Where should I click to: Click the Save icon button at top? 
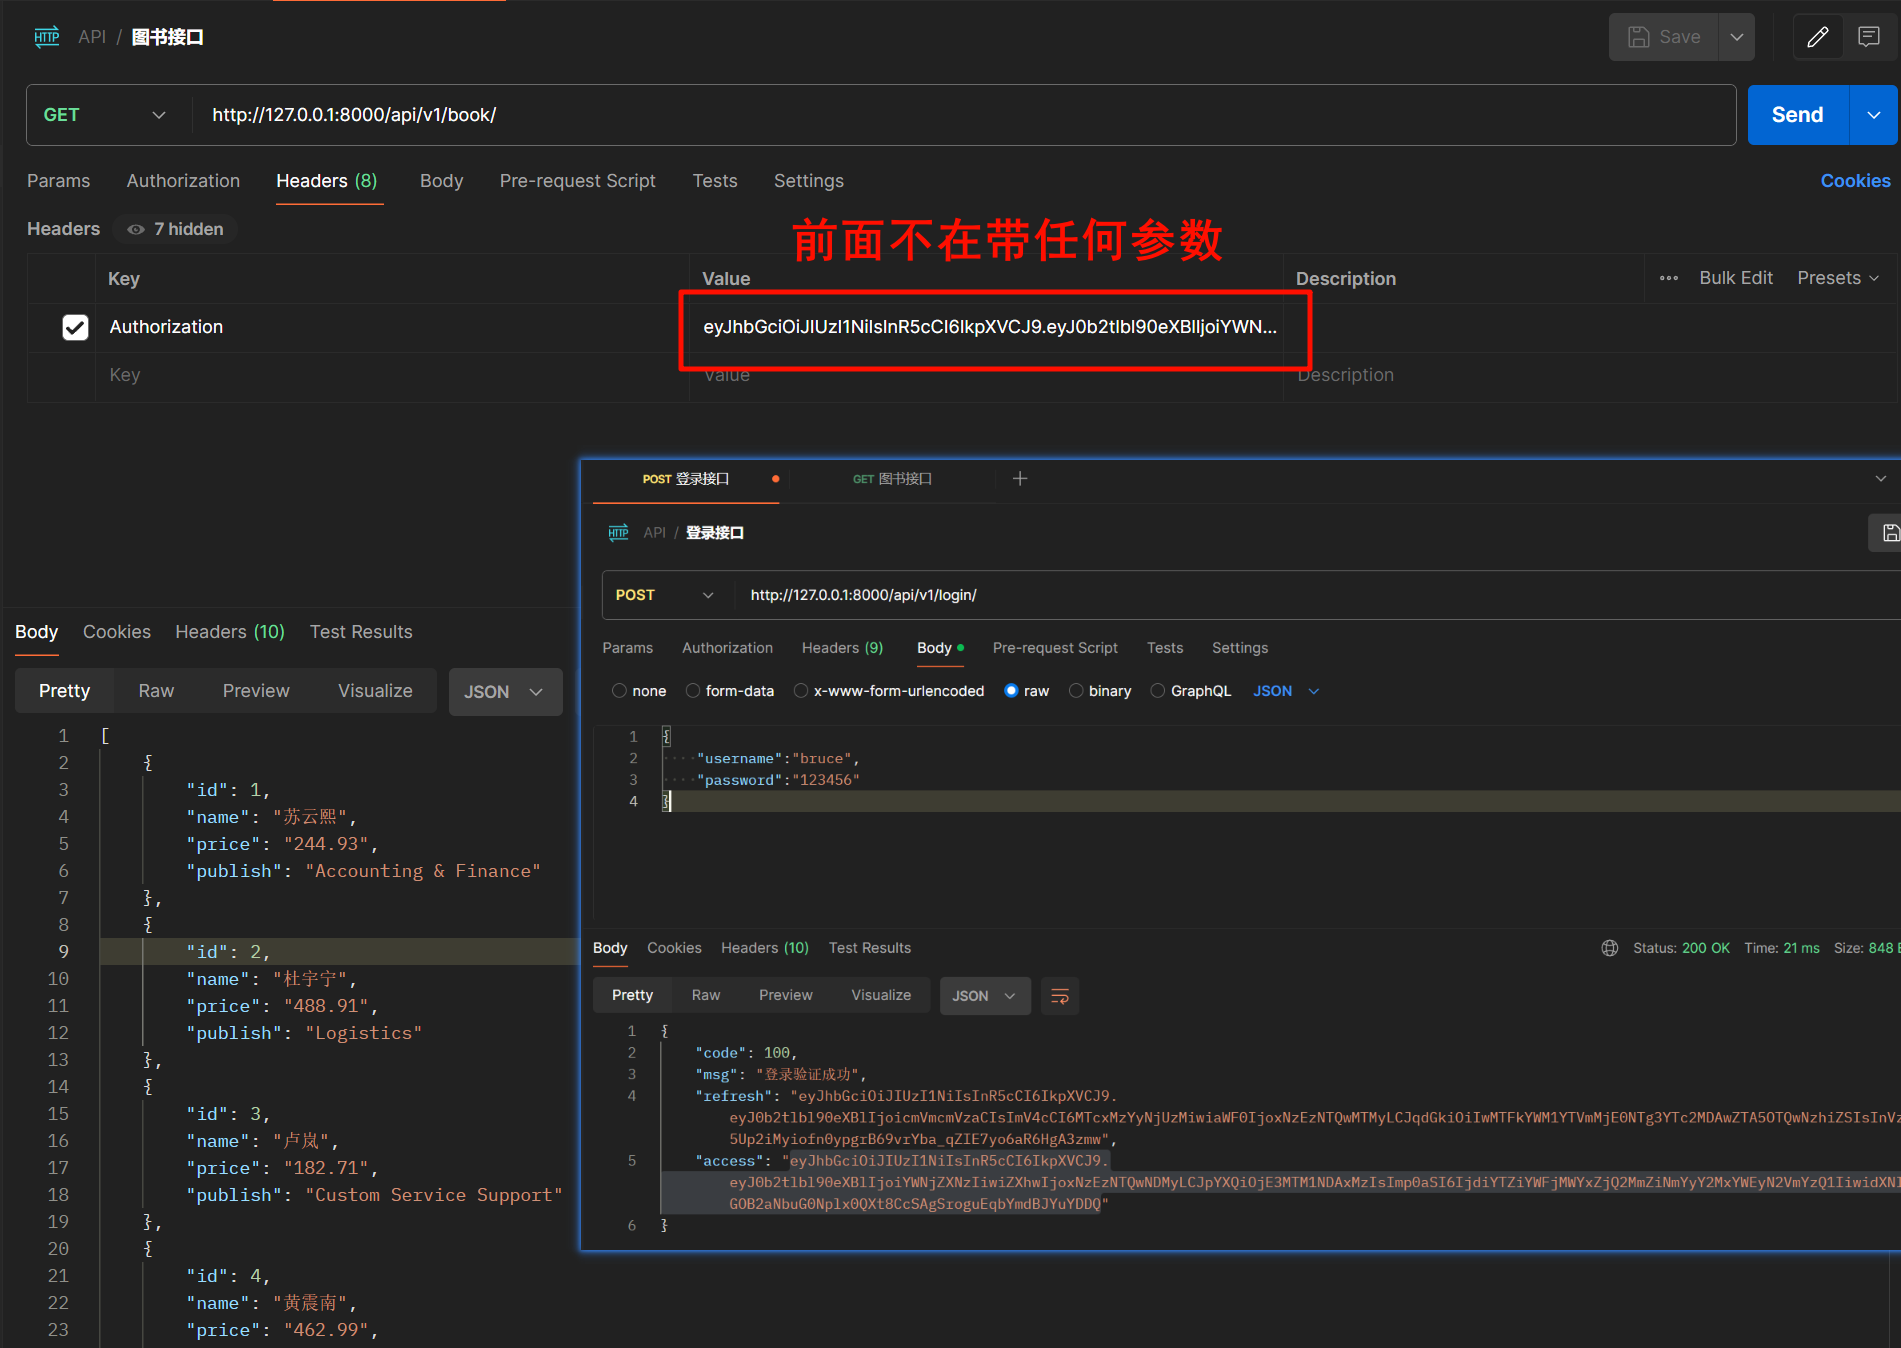click(1664, 37)
